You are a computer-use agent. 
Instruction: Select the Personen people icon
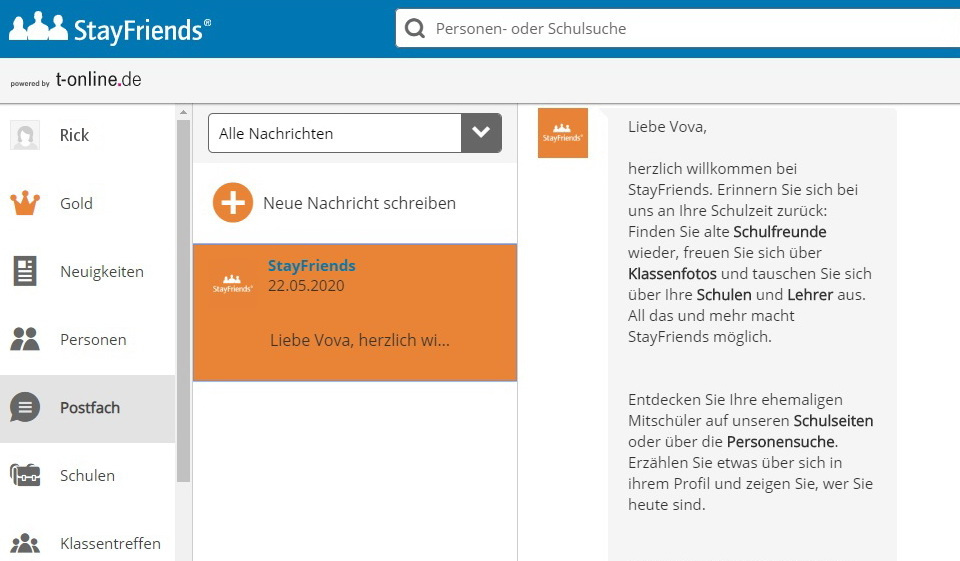point(25,339)
